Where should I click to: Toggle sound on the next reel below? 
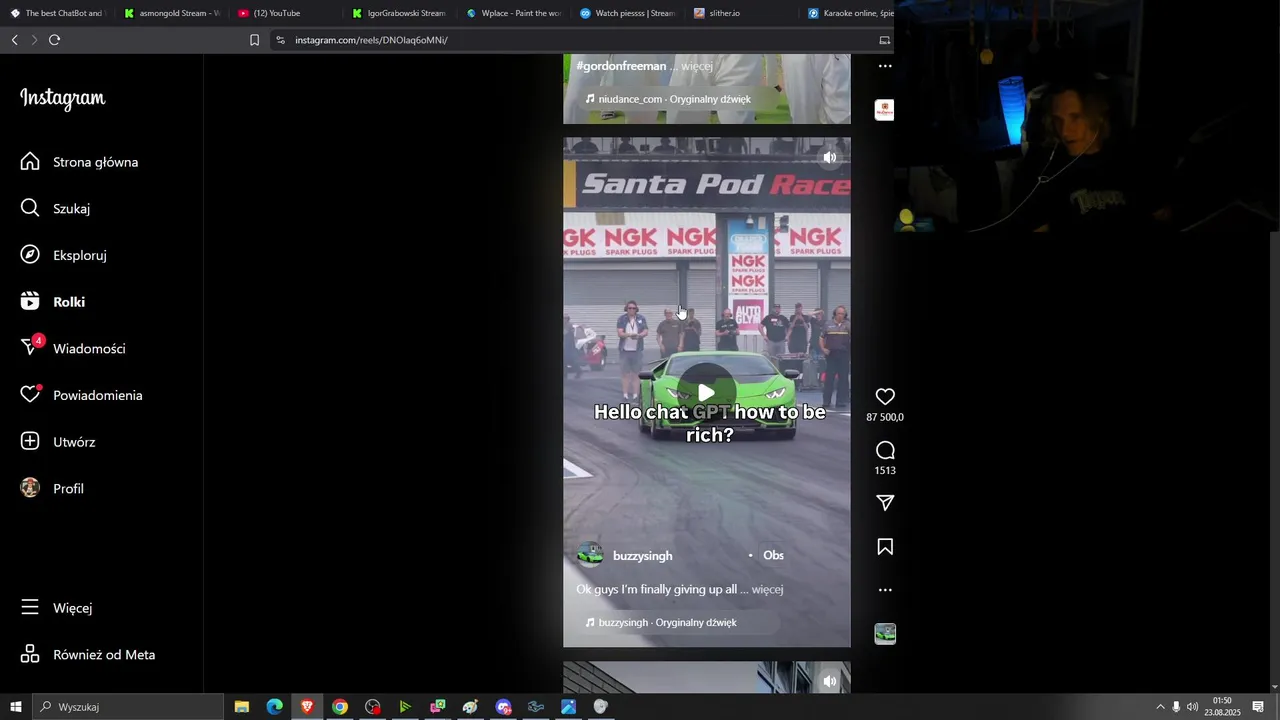point(829,681)
